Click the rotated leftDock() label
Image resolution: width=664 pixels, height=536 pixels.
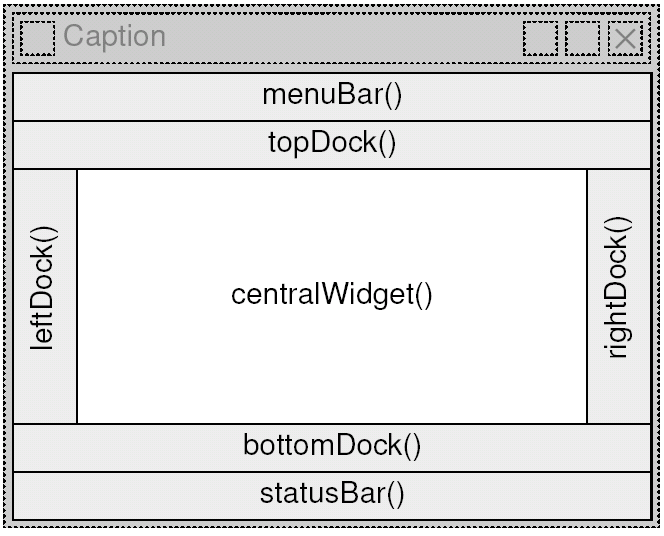[x=43, y=288]
